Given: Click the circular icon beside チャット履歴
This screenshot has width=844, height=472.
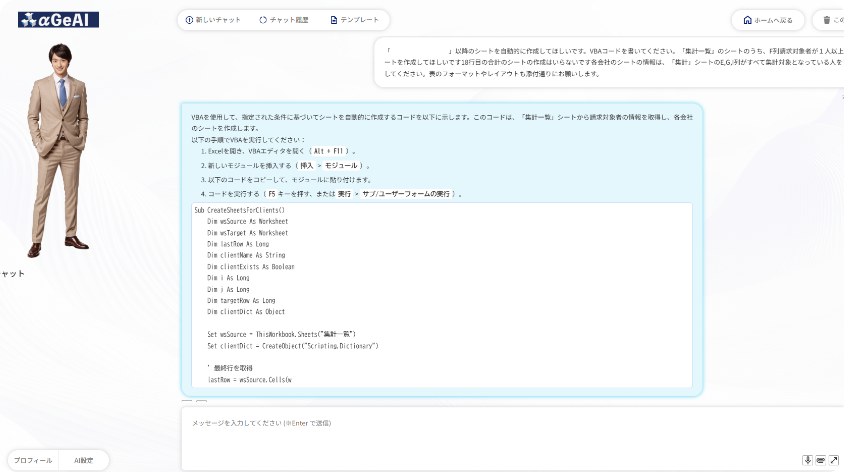Looking at the screenshot, I should point(263,20).
